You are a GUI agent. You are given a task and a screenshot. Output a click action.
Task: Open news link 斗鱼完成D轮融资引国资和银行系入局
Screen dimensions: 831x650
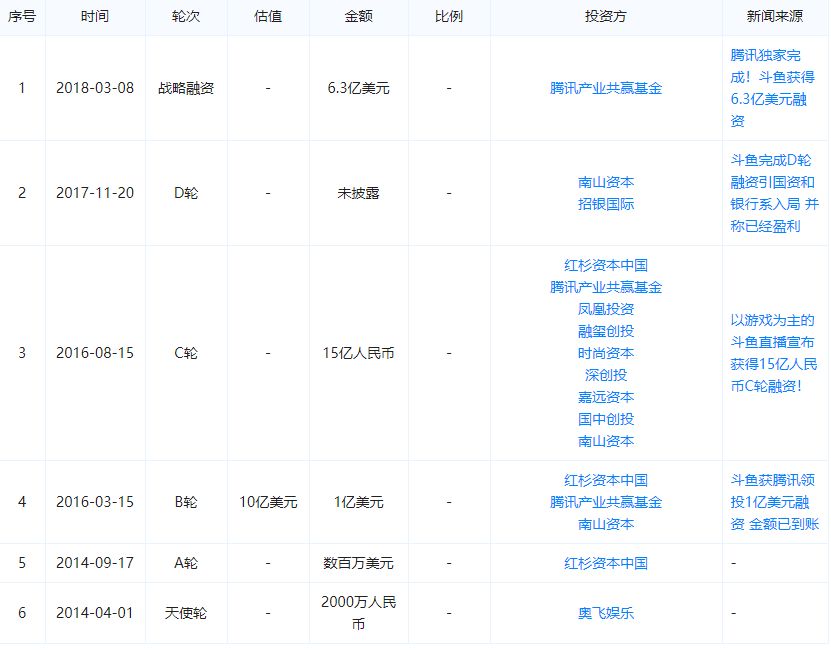point(774,193)
